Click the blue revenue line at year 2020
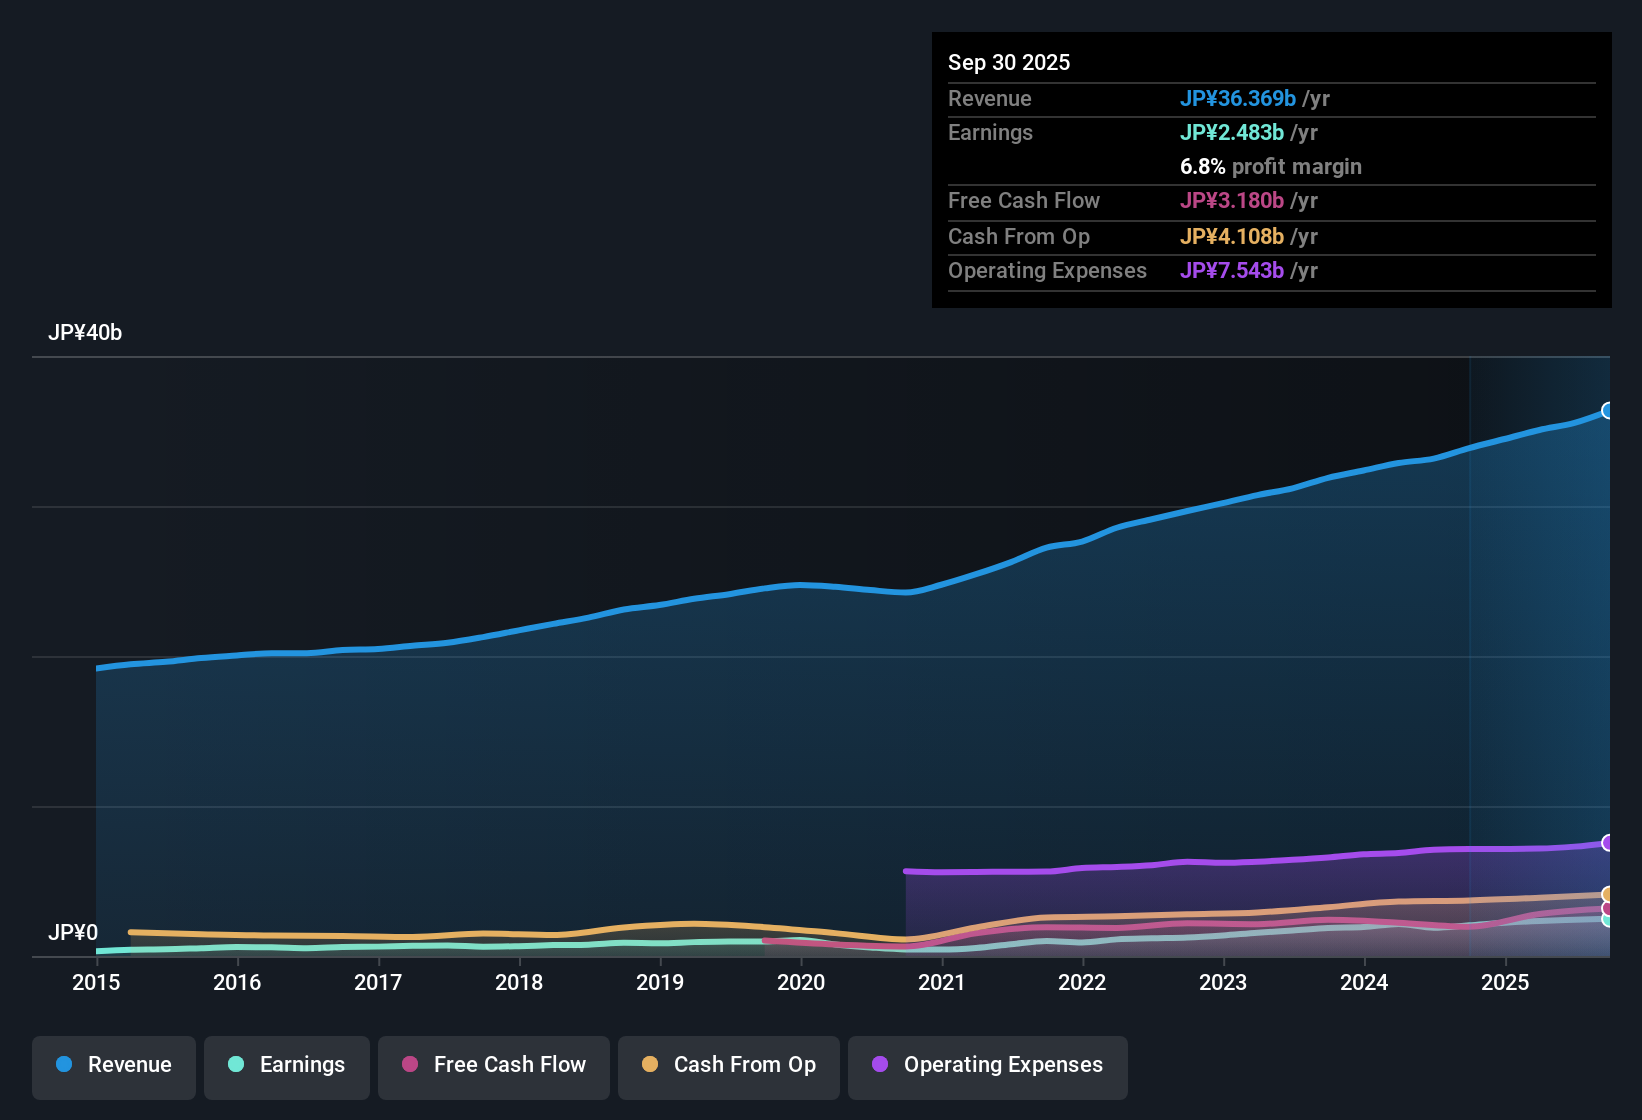Viewport: 1642px width, 1120px height. click(801, 585)
